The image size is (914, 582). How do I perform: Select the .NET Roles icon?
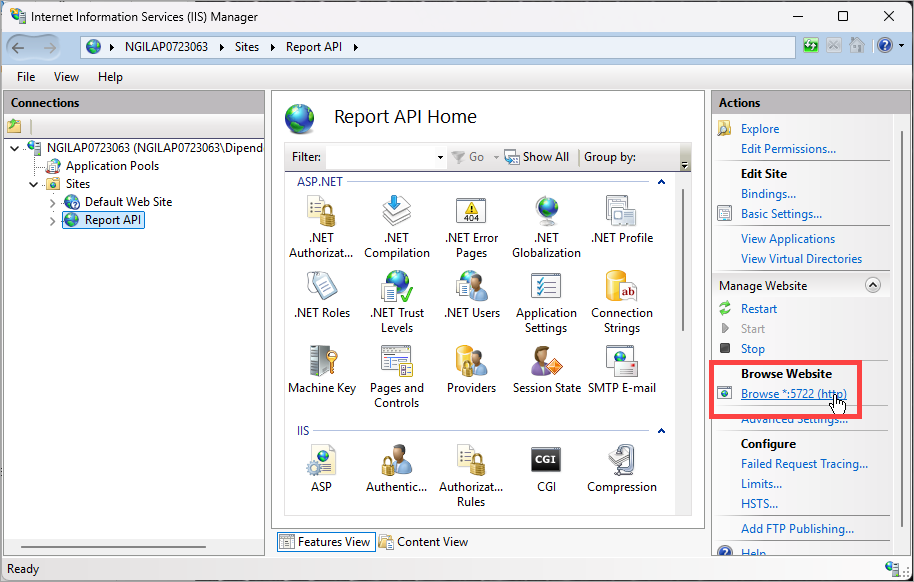pyautogui.click(x=322, y=294)
